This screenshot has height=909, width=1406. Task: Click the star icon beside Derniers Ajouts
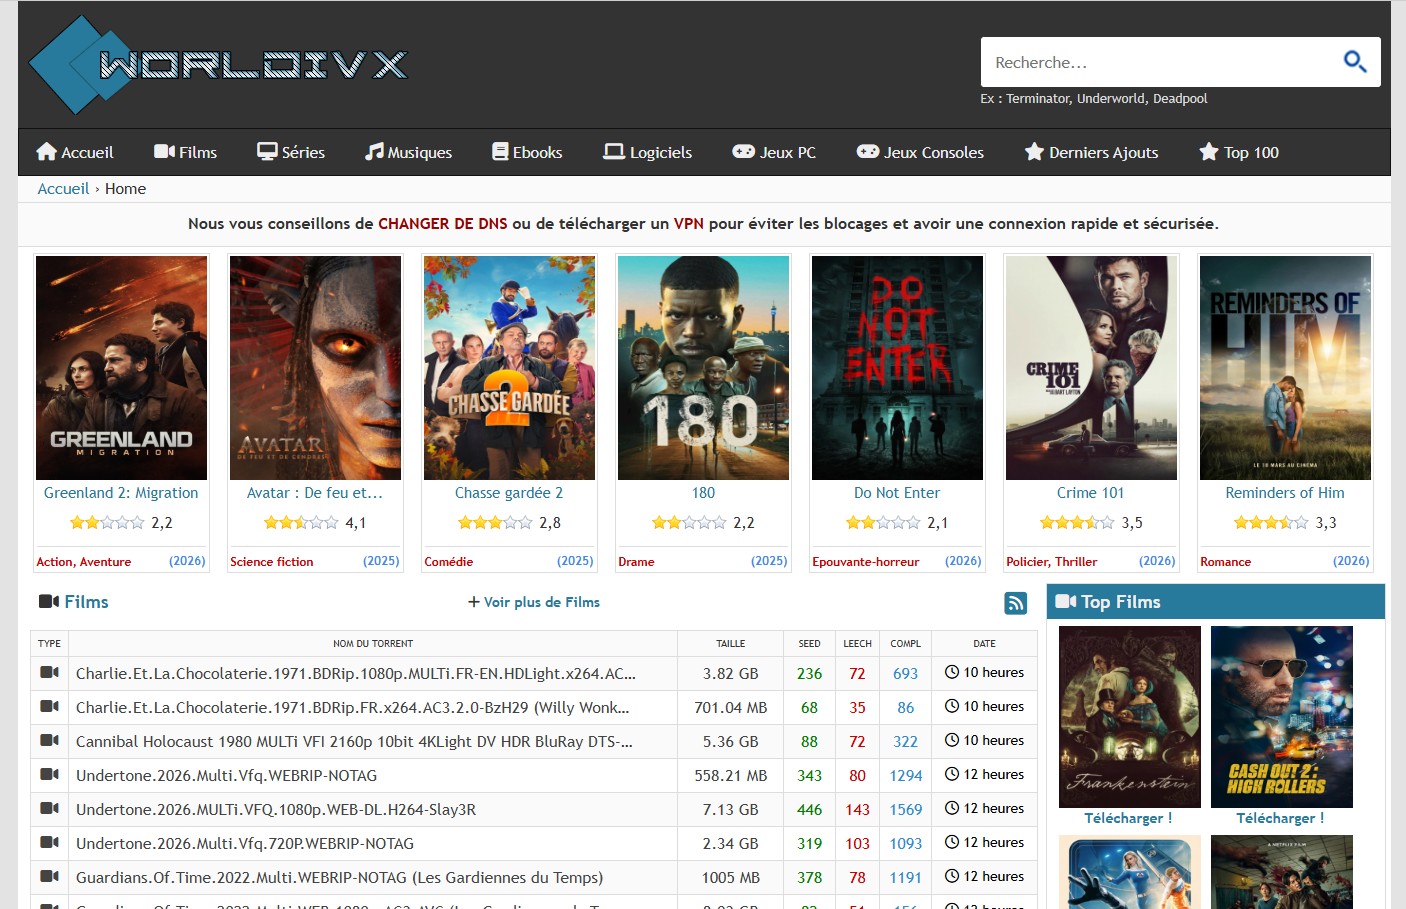tap(1034, 152)
